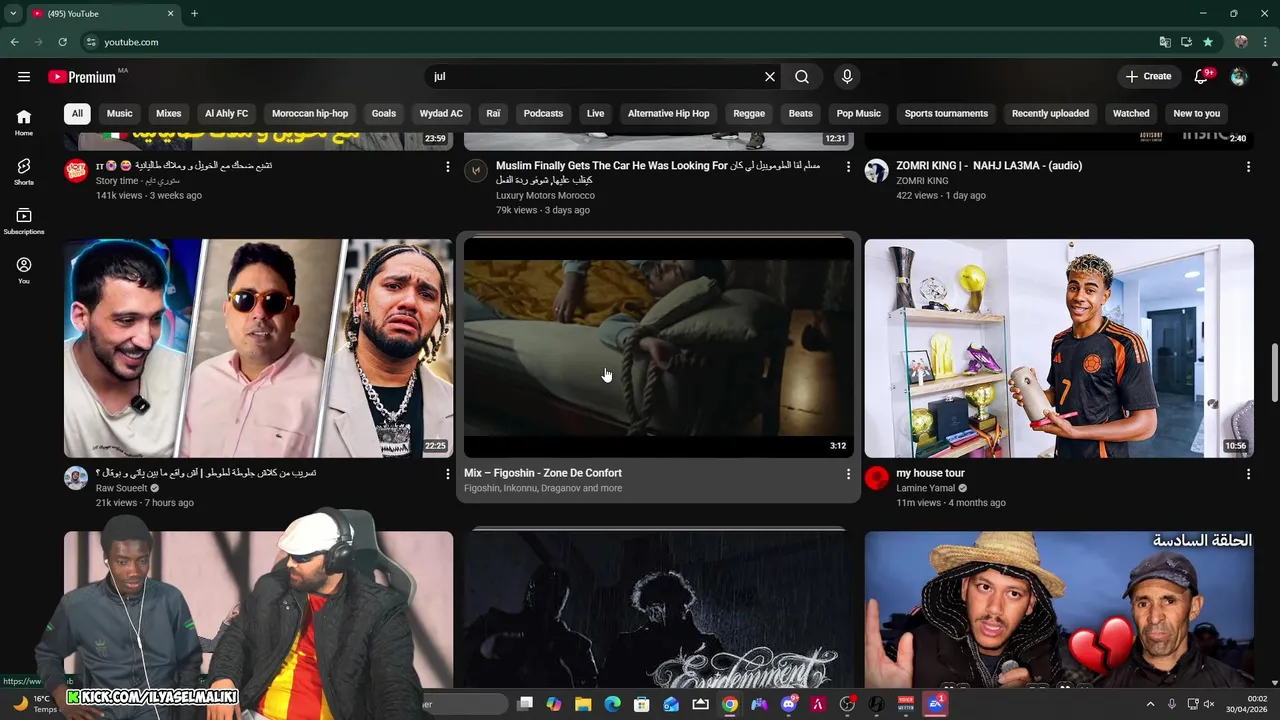Open File Explorer from the taskbar

(x=583, y=704)
